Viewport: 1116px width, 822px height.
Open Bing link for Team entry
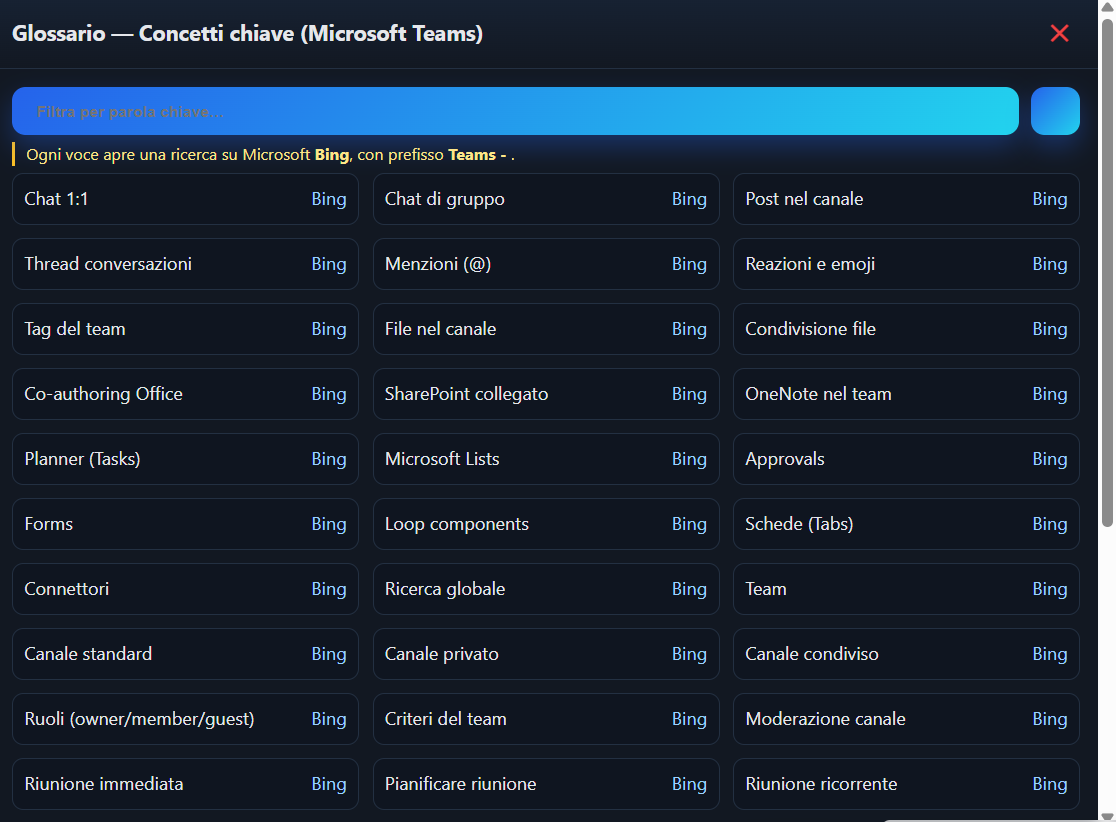(1050, 589)
